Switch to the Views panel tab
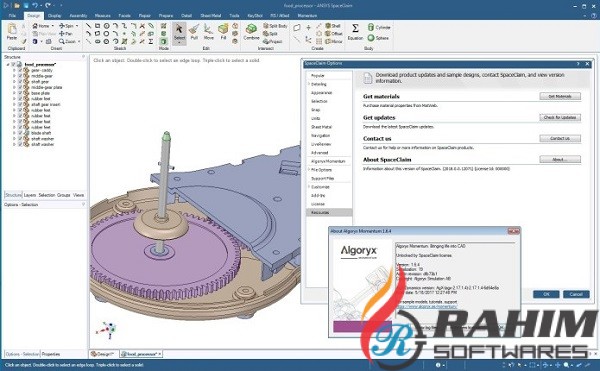Viewport: 600px width, 371px height. point(78,195)
